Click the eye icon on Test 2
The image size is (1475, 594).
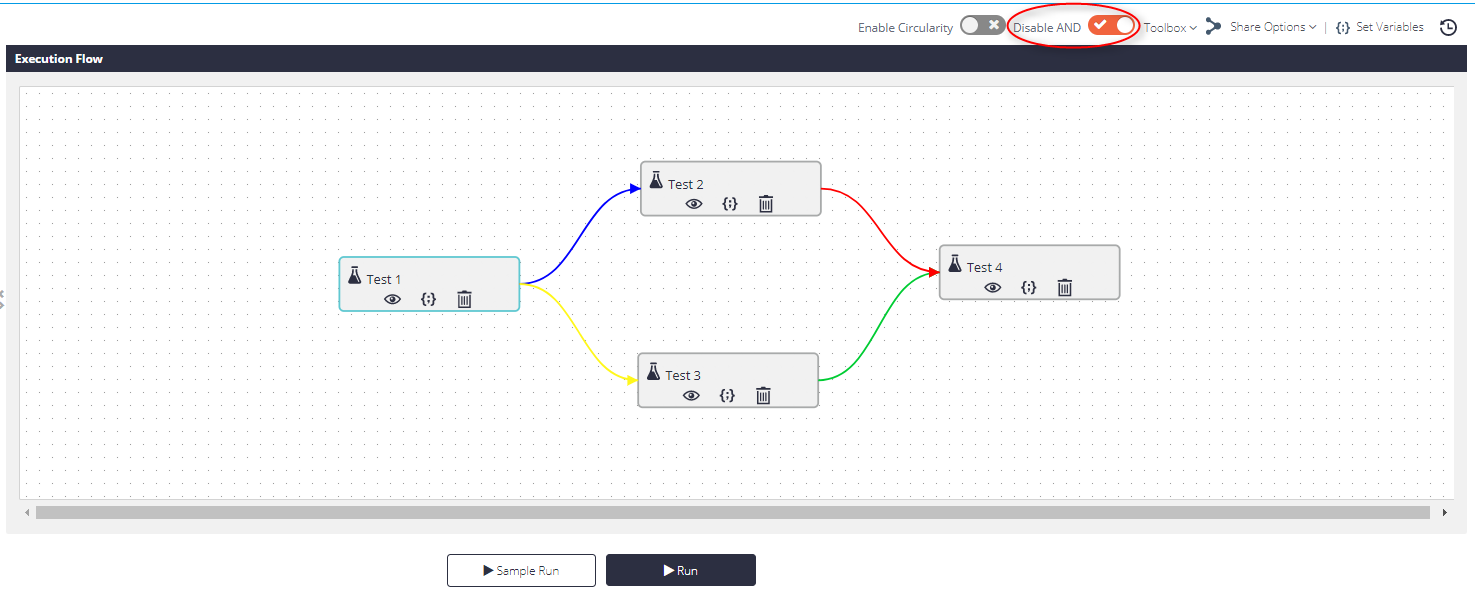694,204
